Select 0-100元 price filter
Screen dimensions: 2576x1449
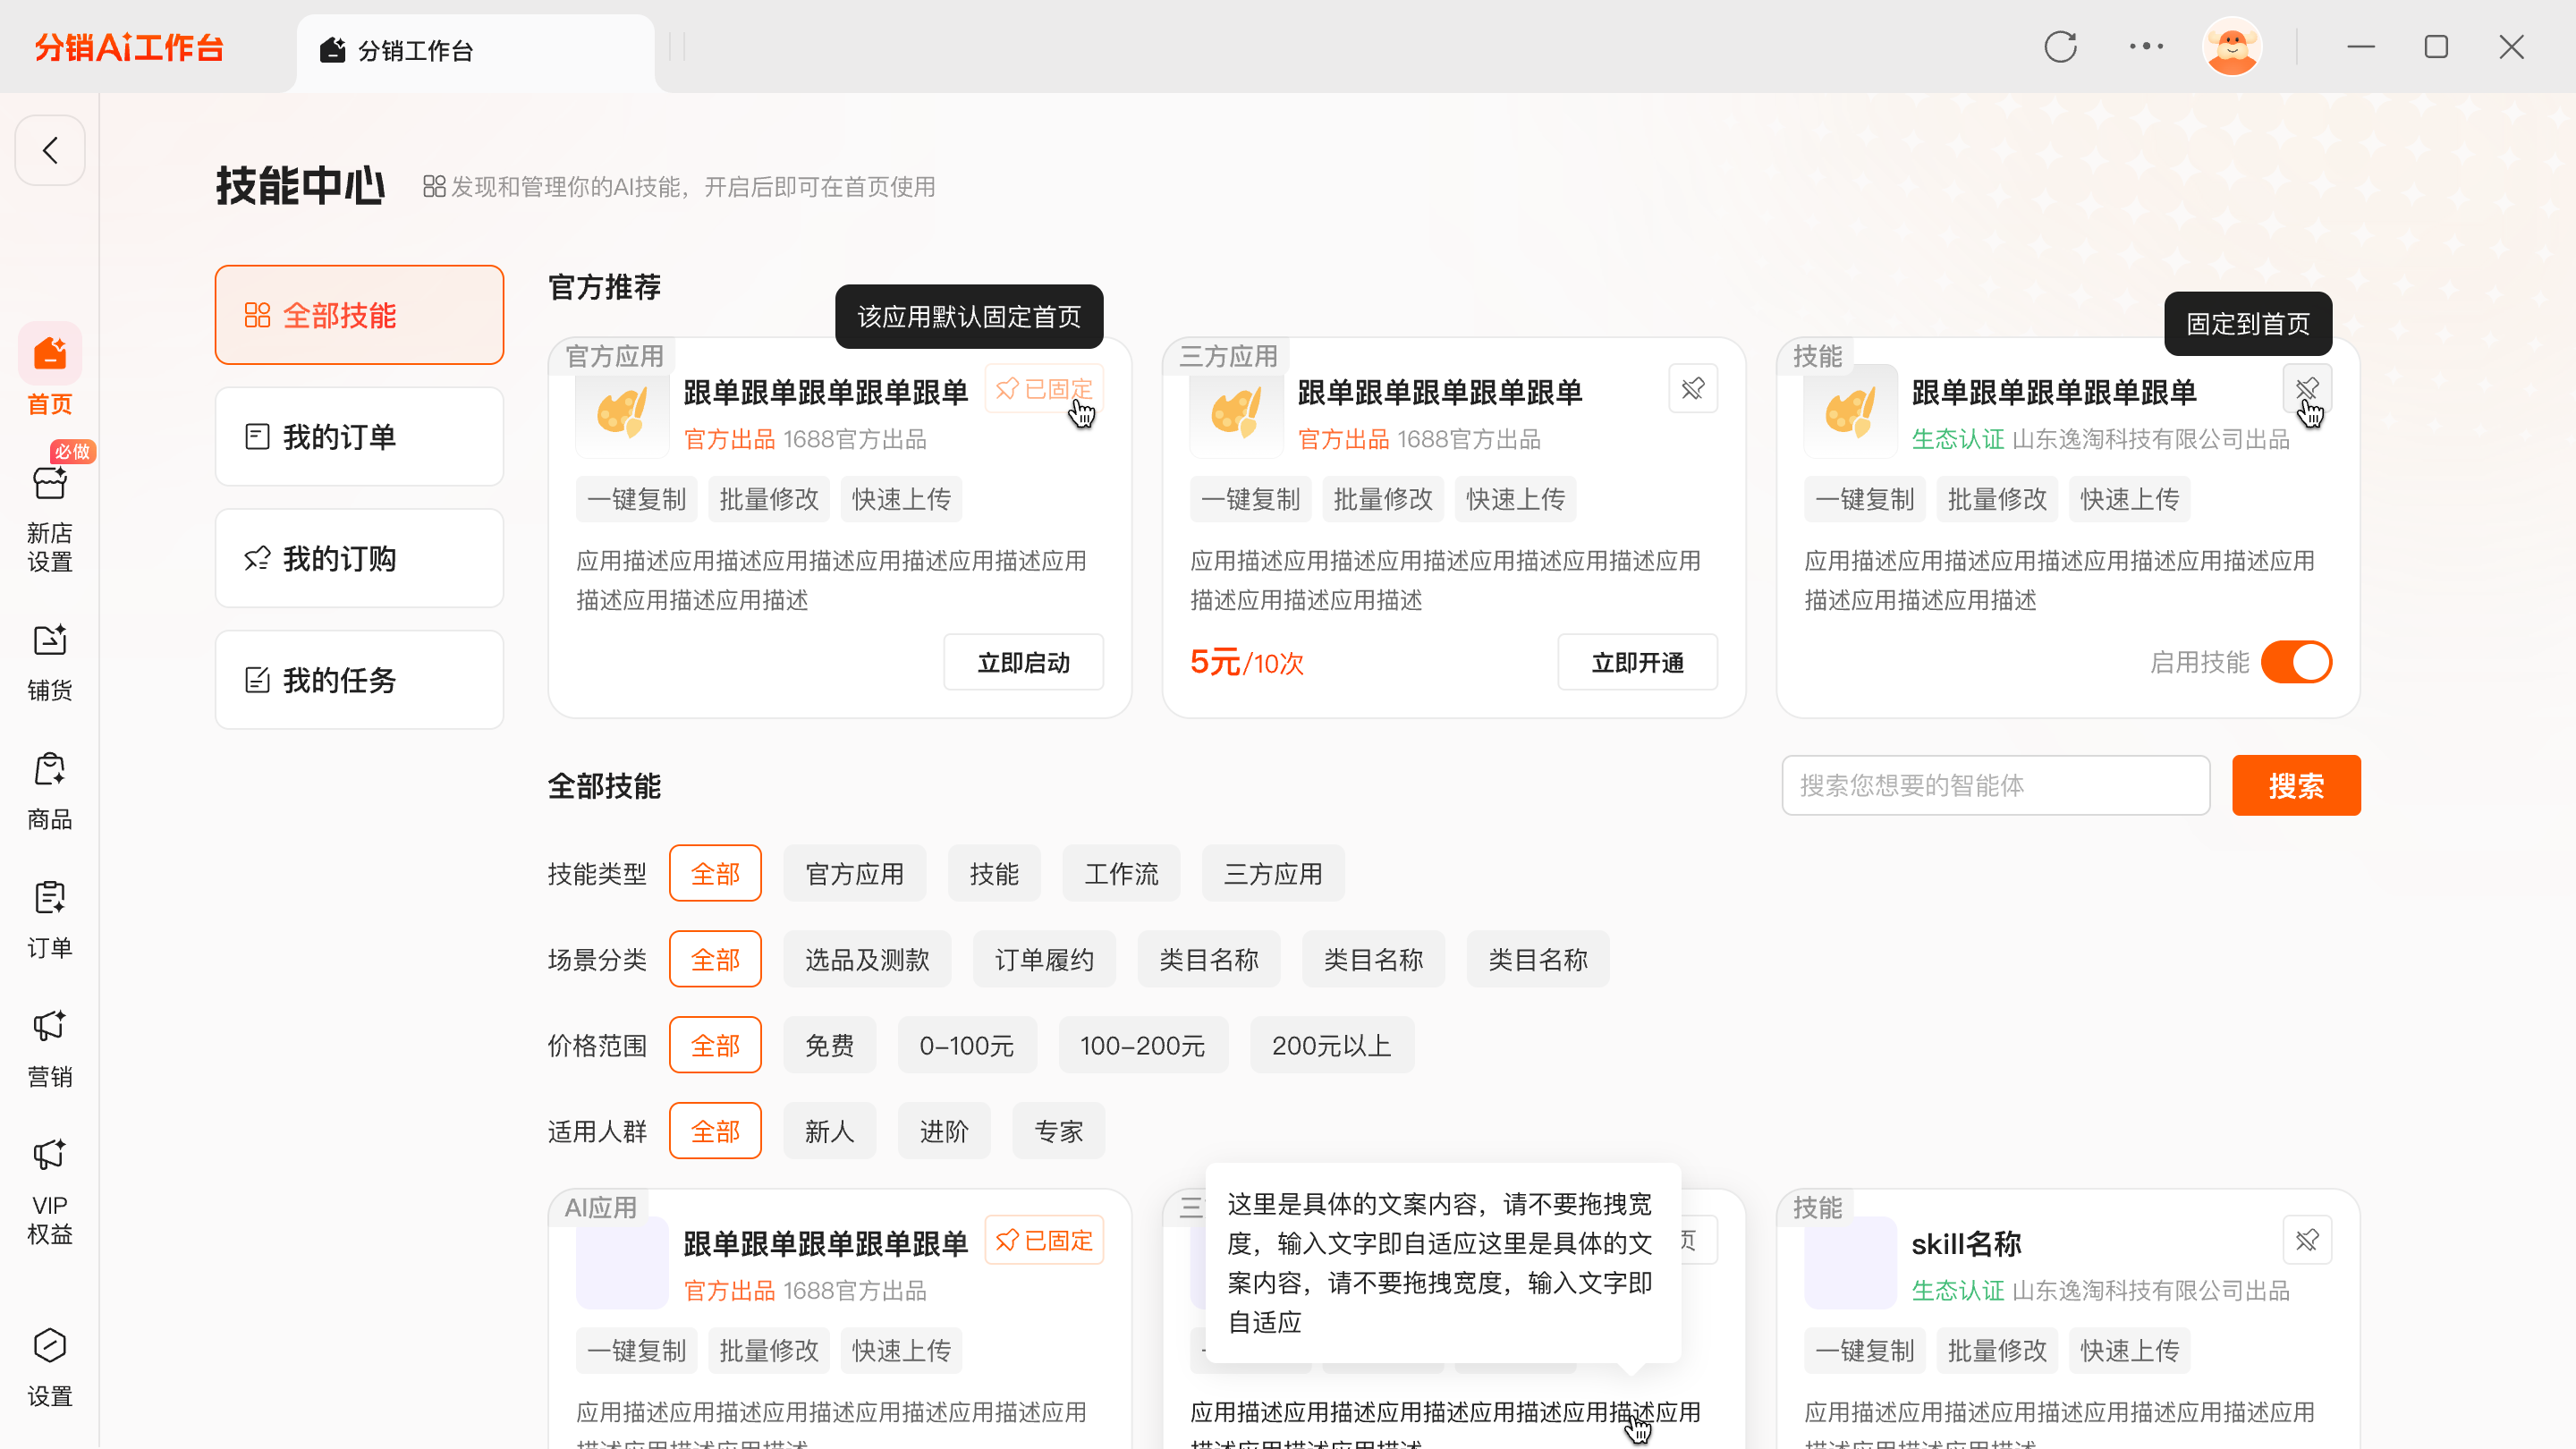click(967, 1046)
